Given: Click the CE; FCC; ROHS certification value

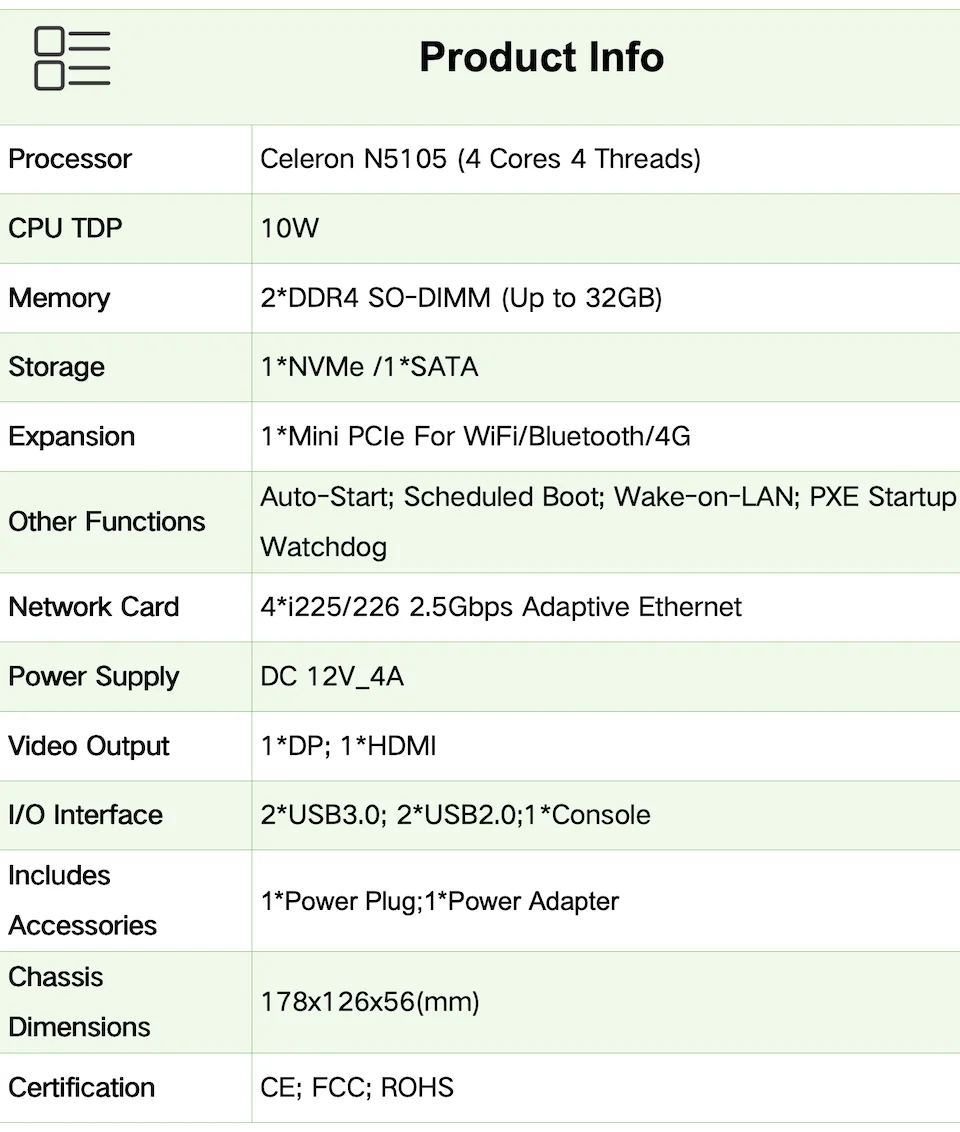Looking at the screenshot, I should [357, 1087].
